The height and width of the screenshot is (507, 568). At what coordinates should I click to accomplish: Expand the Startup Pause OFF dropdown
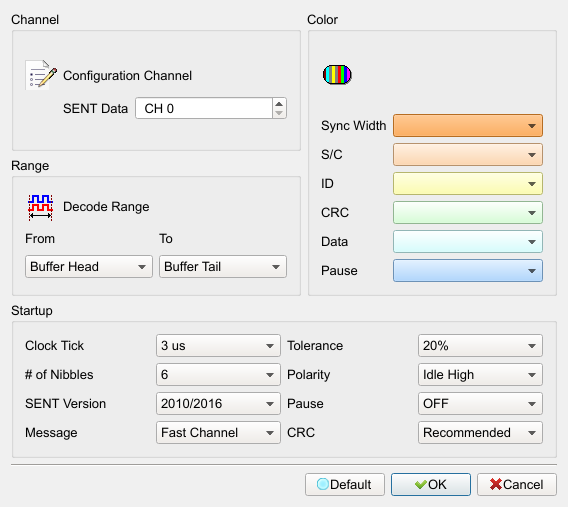(480, 403)
